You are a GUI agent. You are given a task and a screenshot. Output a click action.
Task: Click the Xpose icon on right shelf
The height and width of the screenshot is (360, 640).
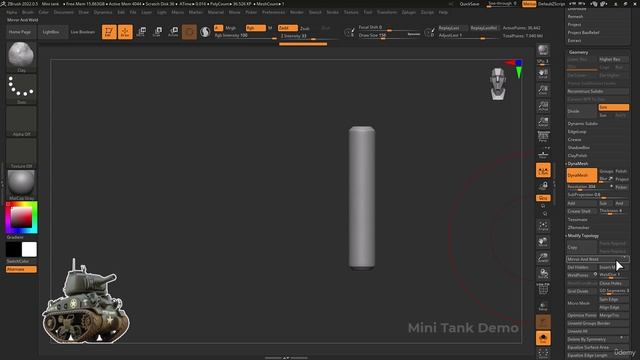pyautogui.click(x=543, y=353)
